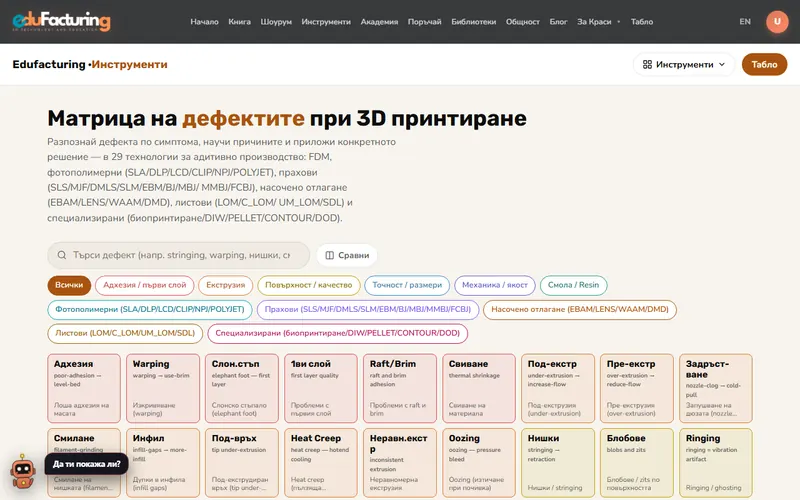Image resolution: width=800 pixels, height=500 pixels.
Task: Open the Задръстване nozzle clog card
Action: click(x=716, y=388)
